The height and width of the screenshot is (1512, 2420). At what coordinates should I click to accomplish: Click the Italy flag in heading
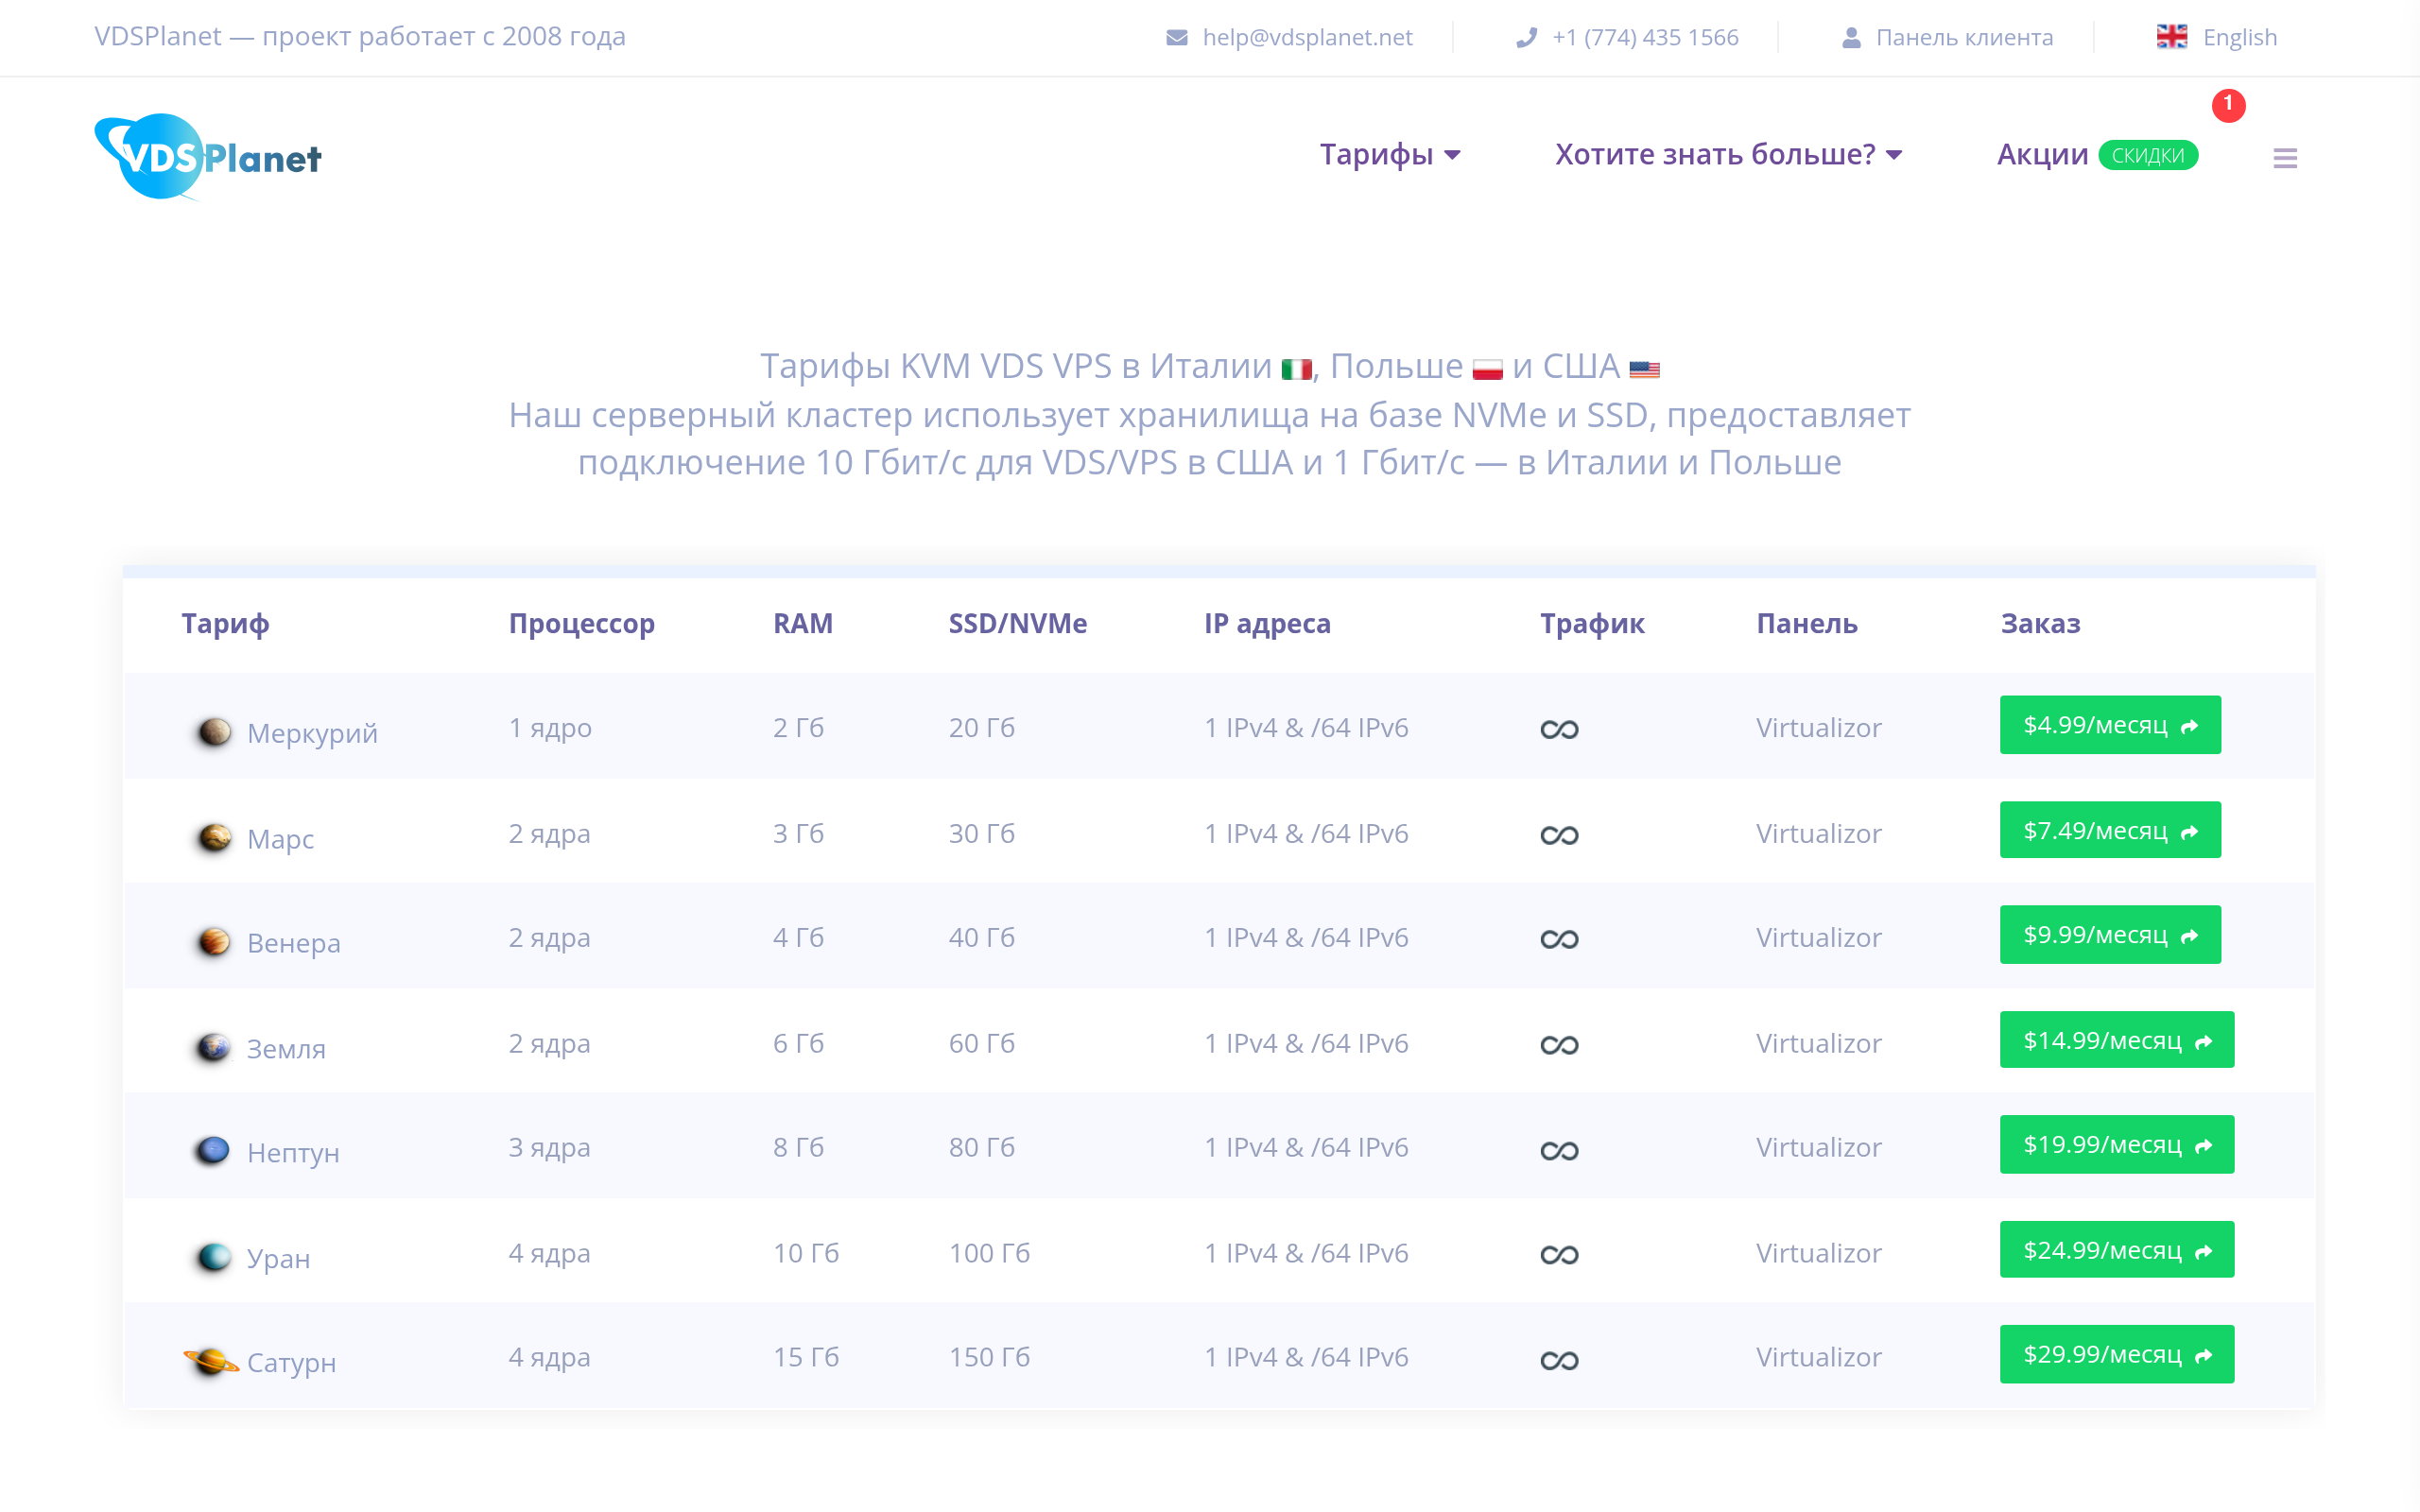tap(1296, 369)
